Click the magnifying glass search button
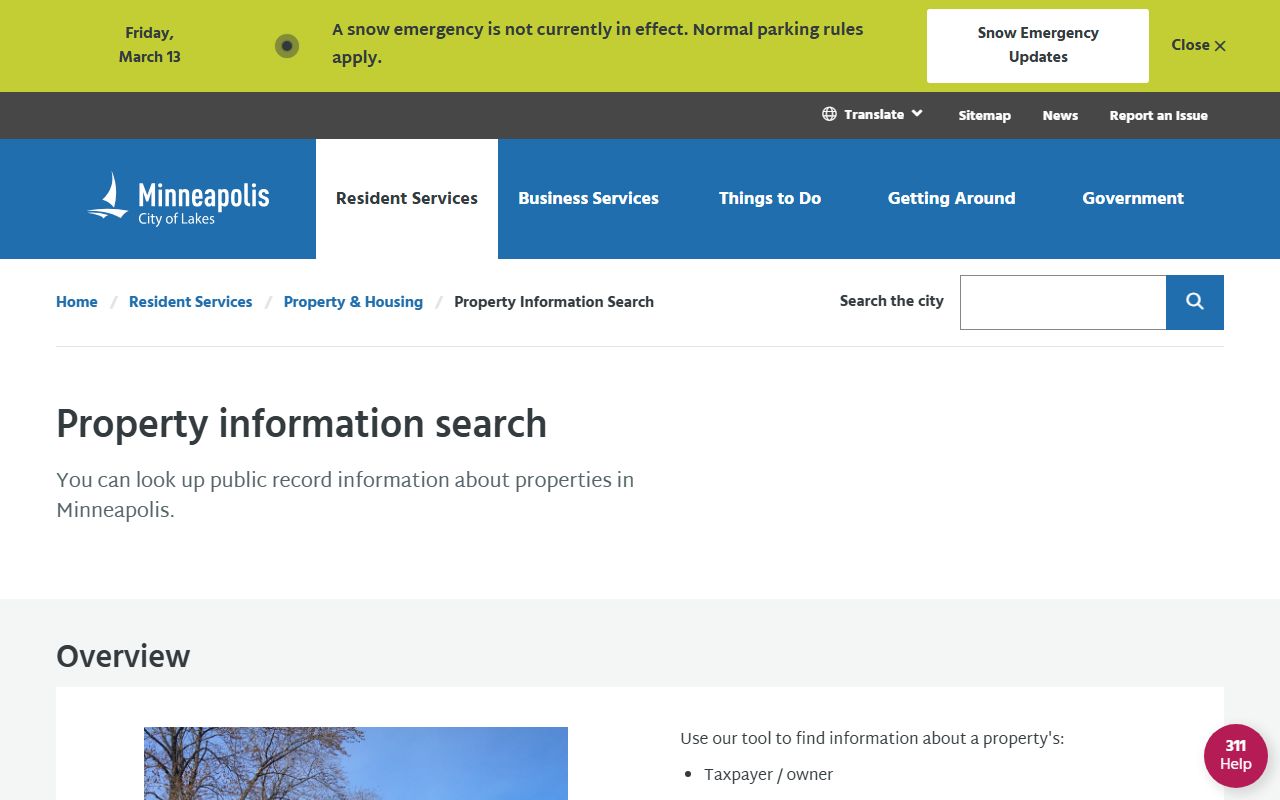The height and width of the screenshot is (800, 1280). point(1195,302)
